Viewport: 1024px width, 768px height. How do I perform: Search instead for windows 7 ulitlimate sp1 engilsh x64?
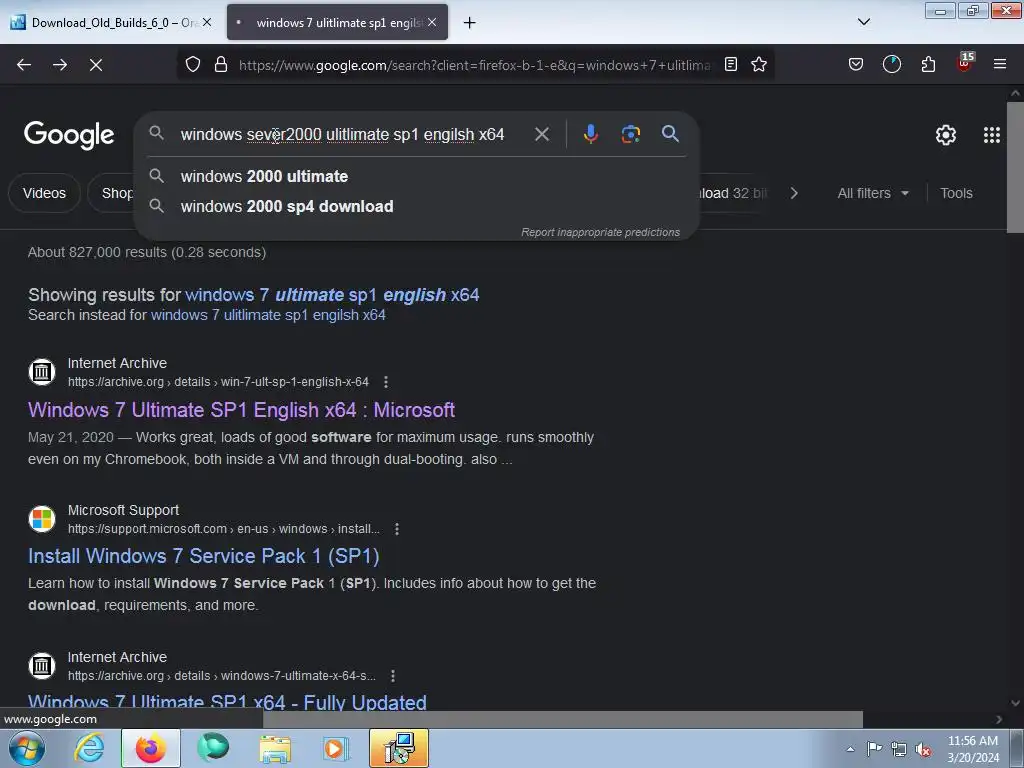pyautogui.click(x=268, y=315)
